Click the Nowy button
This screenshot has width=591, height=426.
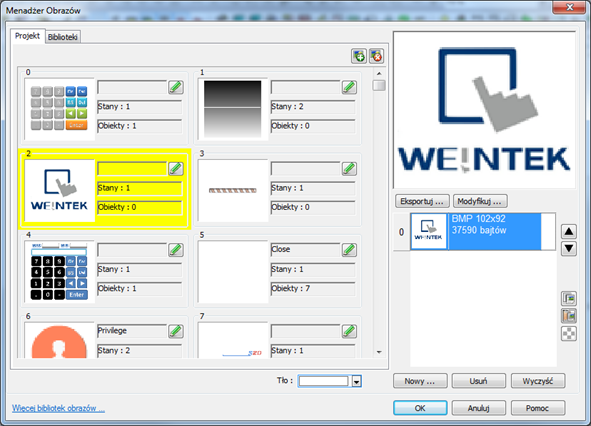click(420, 381)
